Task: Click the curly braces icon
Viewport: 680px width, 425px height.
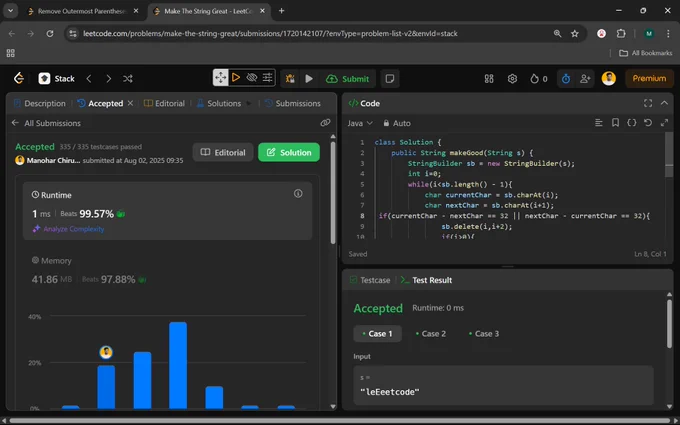Action: (632, 123)
